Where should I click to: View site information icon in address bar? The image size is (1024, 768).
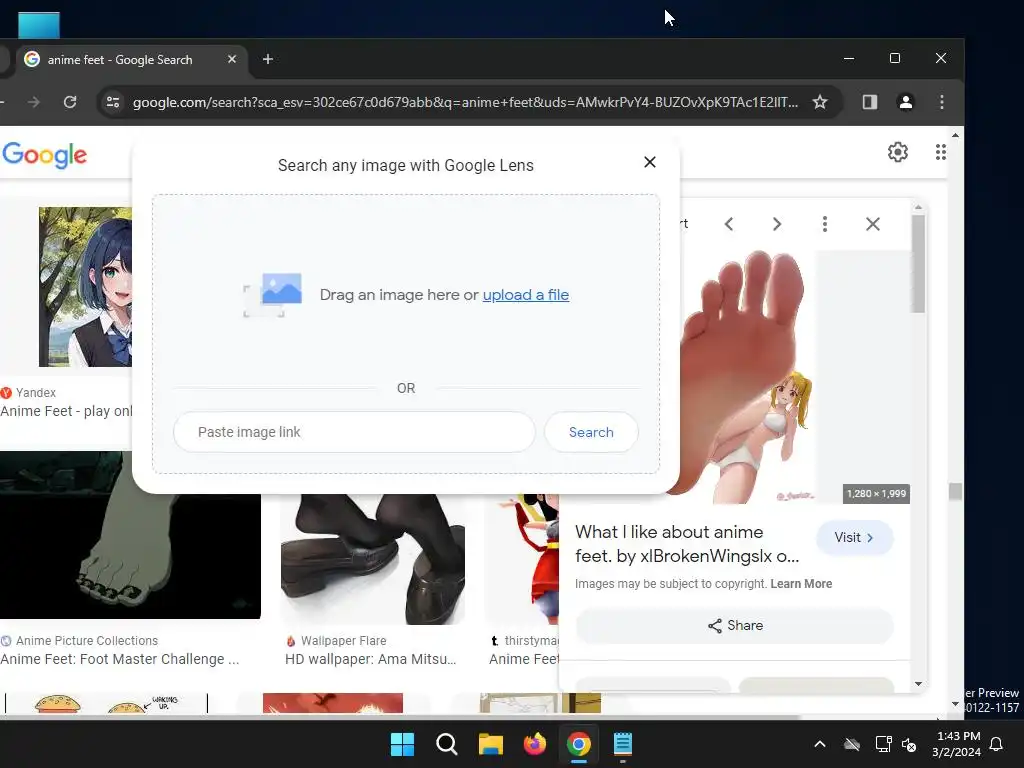[113, 102]
